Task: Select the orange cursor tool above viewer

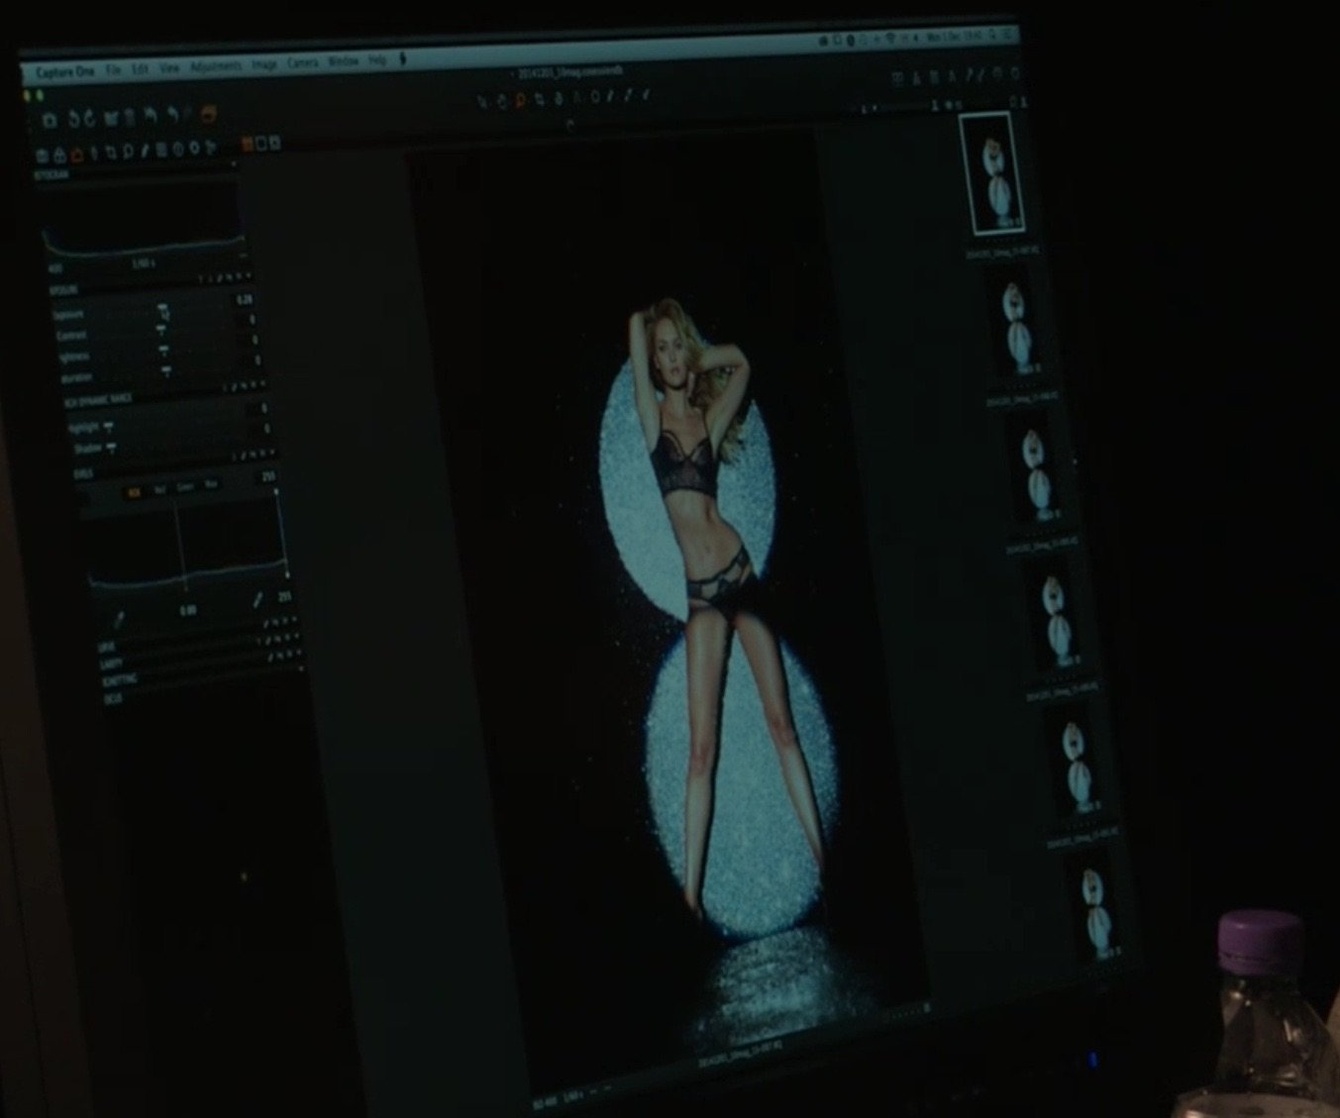Action: [x=520, y=100]
